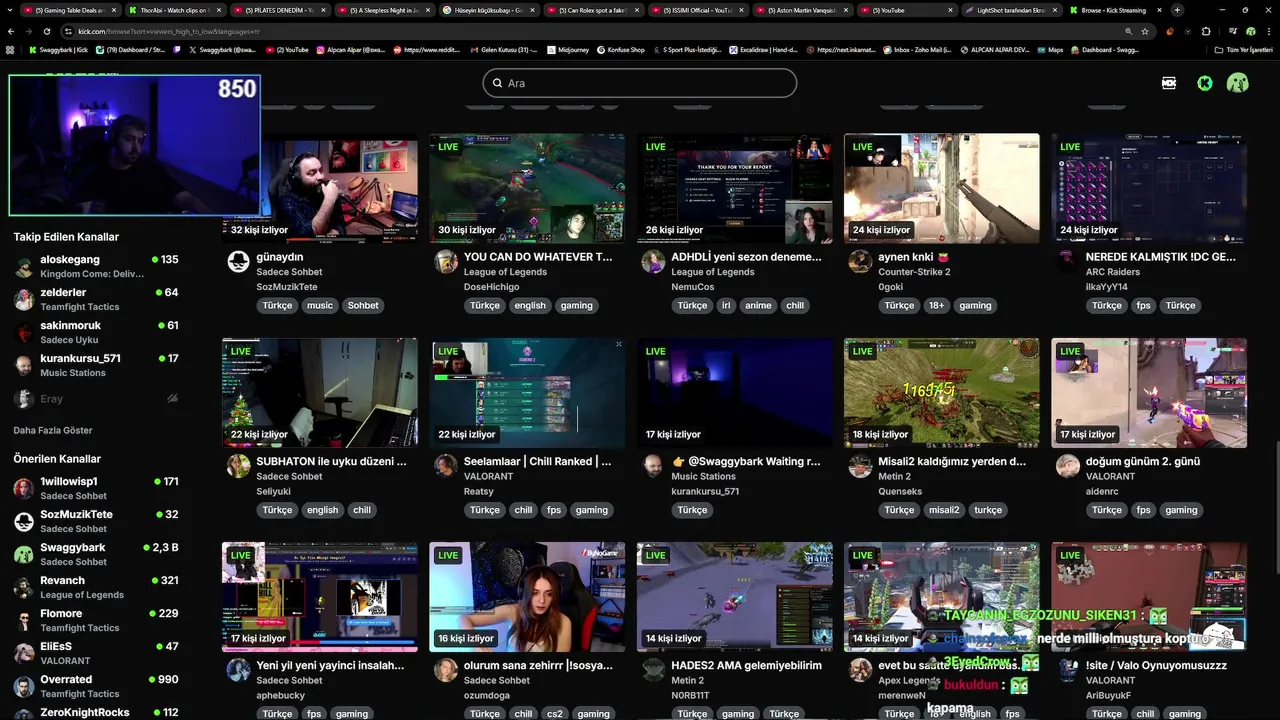
Task: Open Maps bookmark
Action: (x=1050, y=49)
